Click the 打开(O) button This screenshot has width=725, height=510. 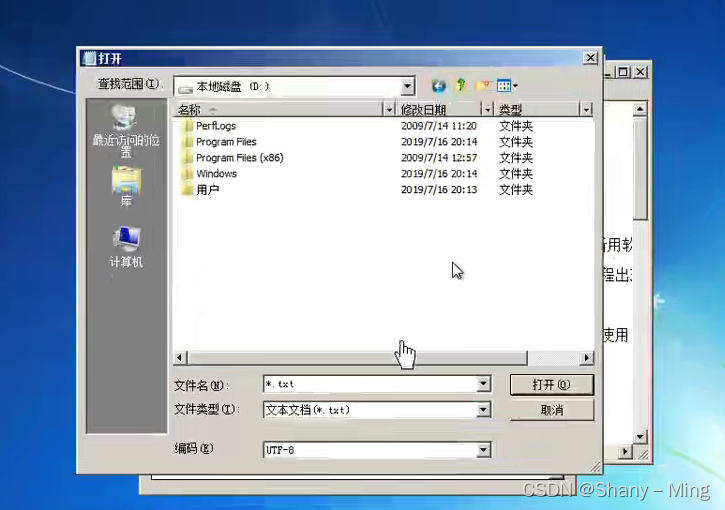(552, 385)
